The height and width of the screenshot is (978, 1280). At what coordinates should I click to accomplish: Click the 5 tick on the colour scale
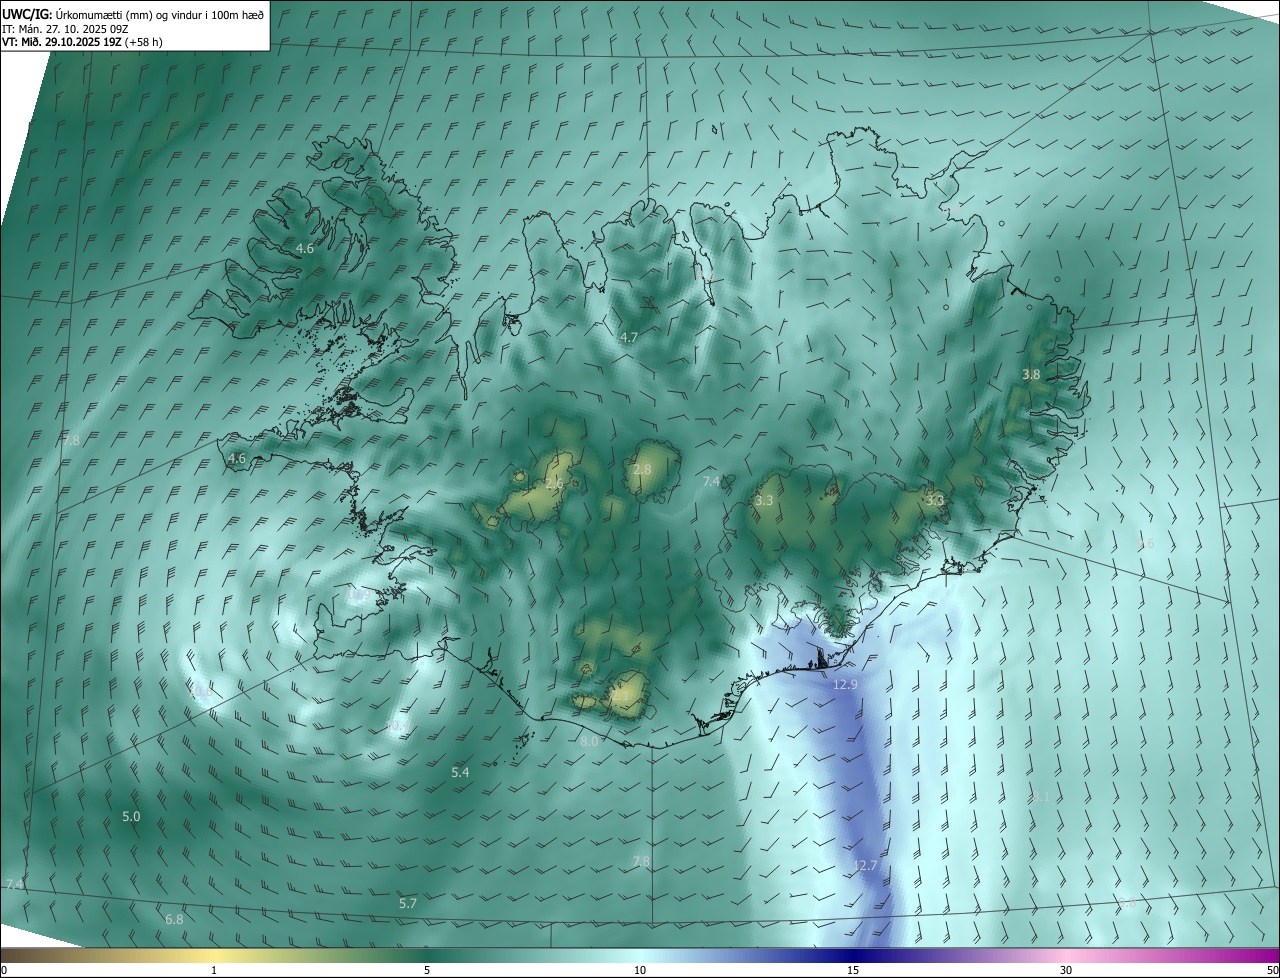click(427, 970)
